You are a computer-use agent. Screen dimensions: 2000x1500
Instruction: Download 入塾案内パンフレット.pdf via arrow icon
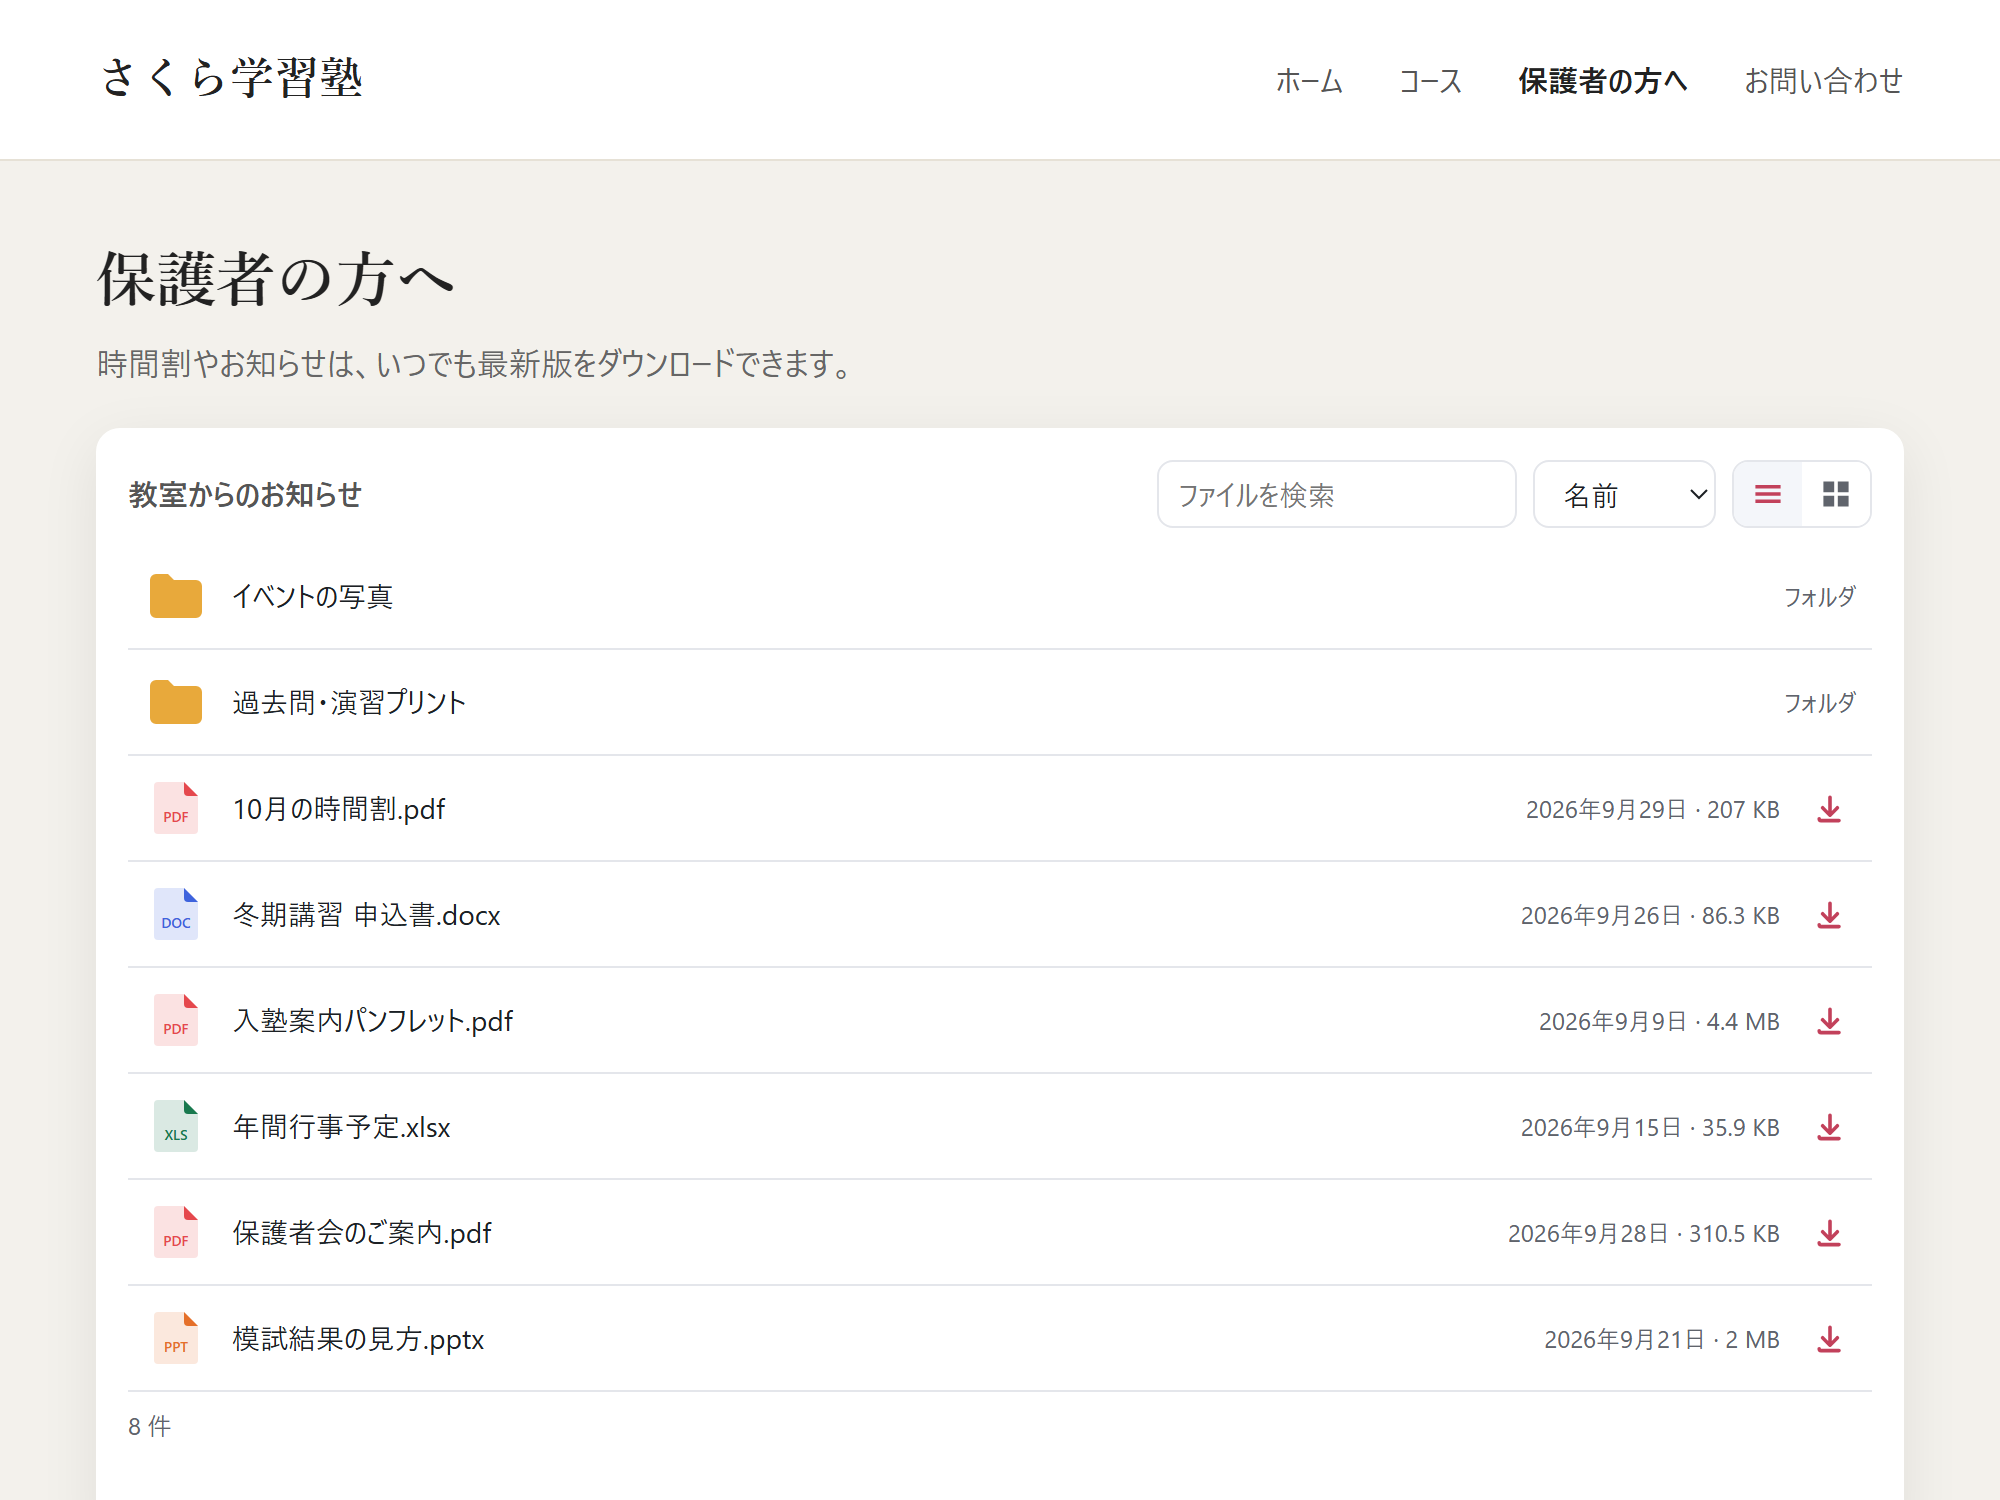click(1829, 1021)
